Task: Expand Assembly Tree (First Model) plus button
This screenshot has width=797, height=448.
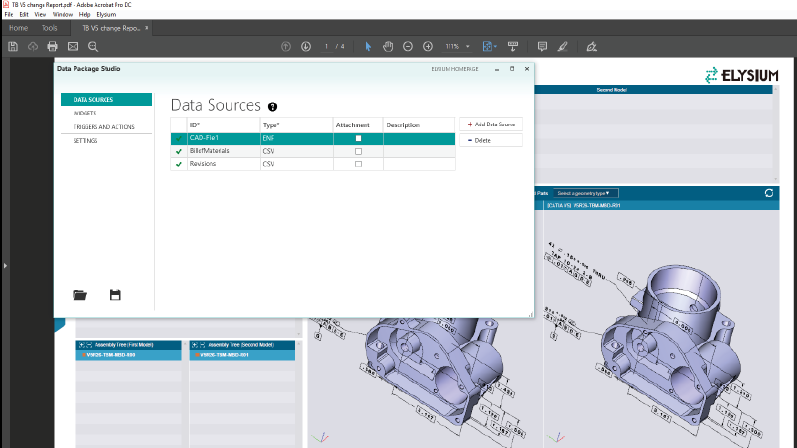Action: [80, 344]
